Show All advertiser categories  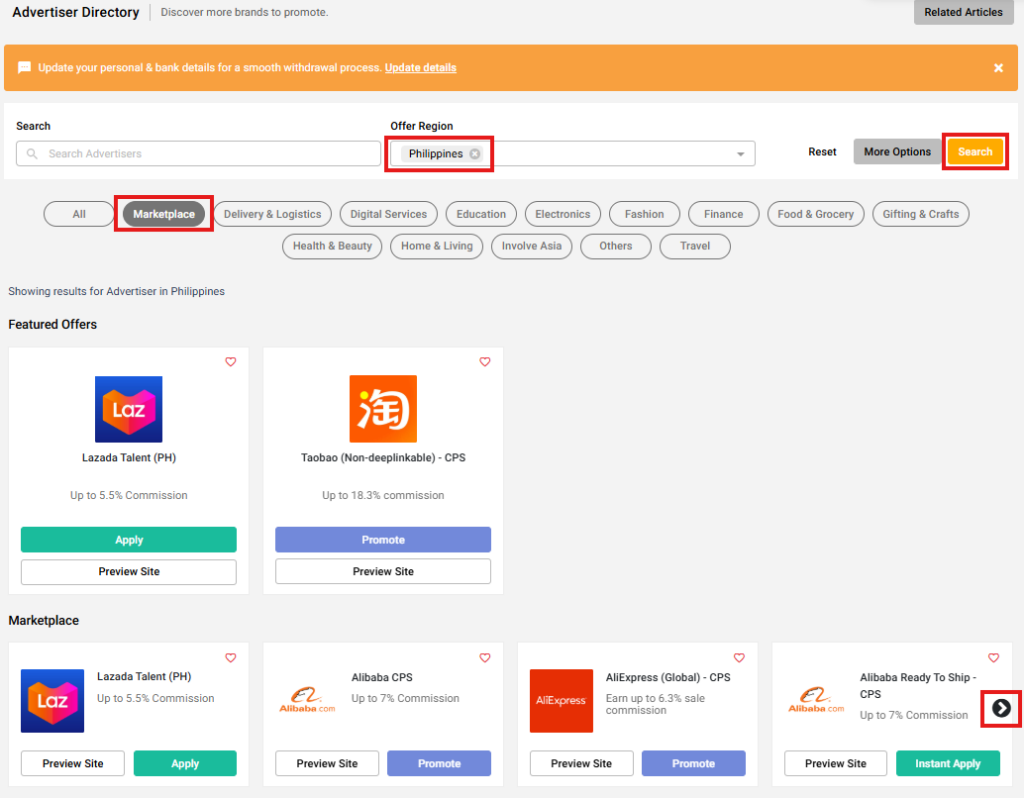(x=79, y=214)
